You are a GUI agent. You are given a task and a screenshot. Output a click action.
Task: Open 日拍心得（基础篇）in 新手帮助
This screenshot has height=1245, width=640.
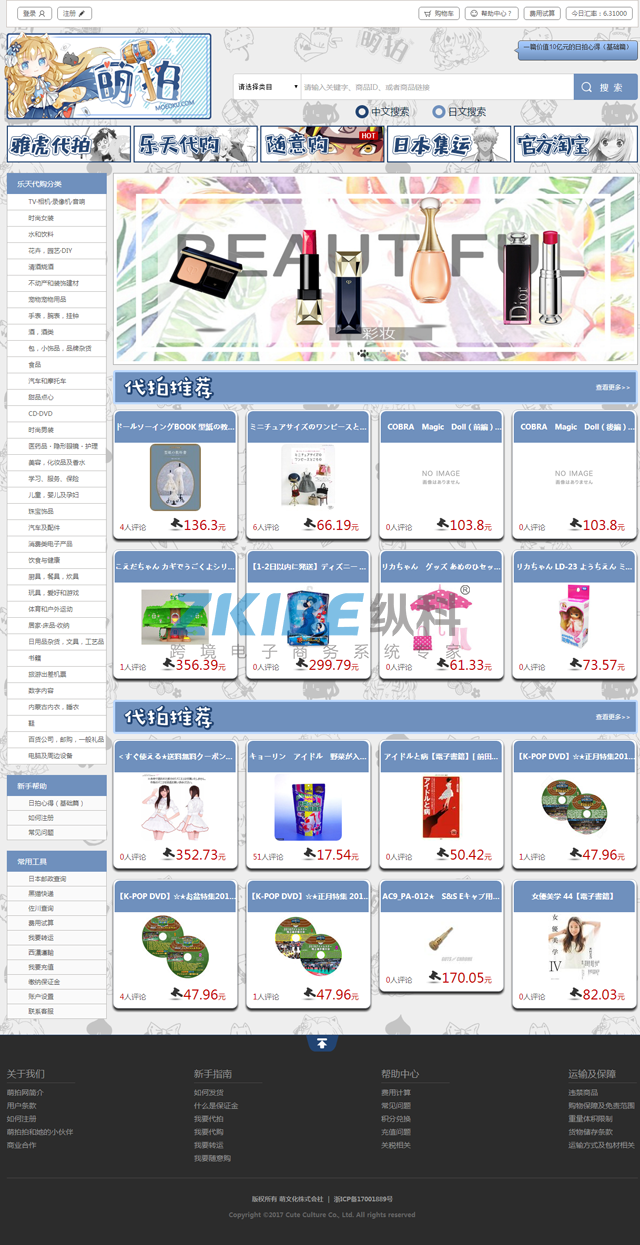pyautogui.click(x=56, y=803)
